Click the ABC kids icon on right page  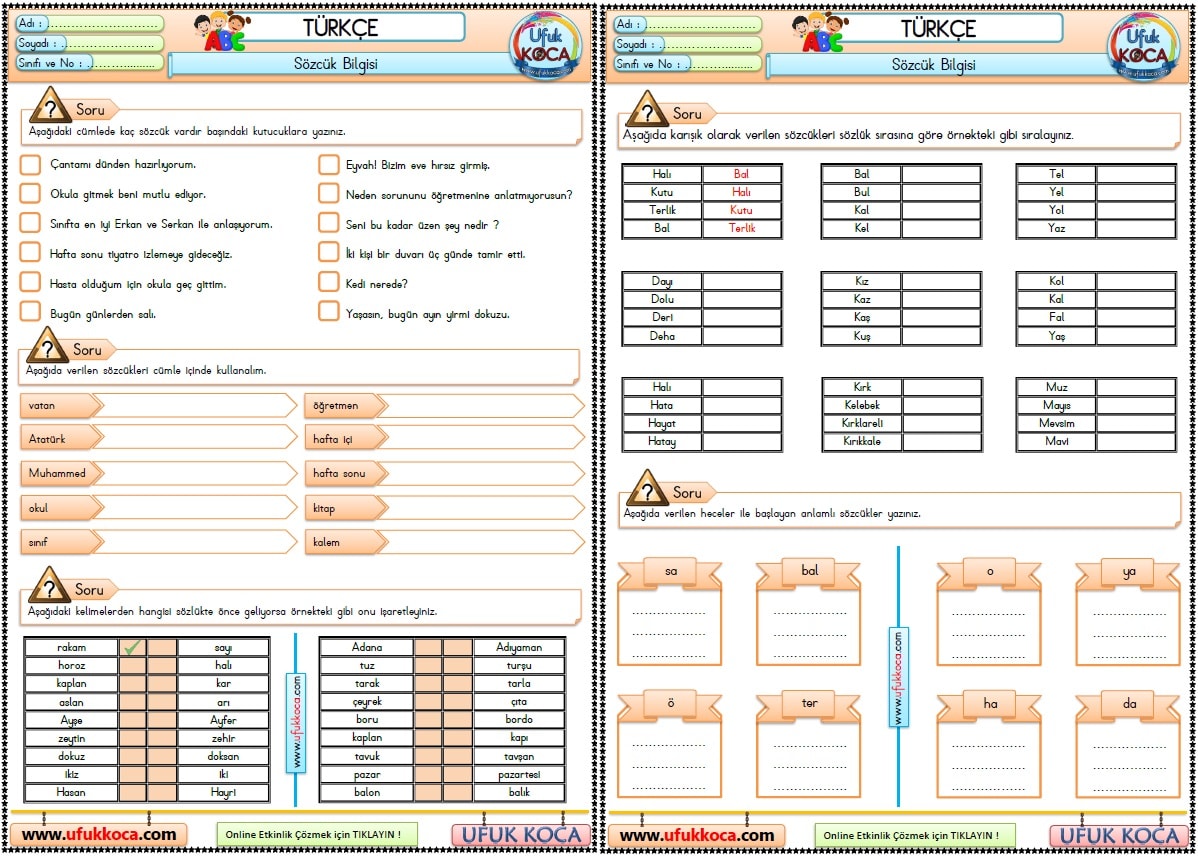pos(821,31)
